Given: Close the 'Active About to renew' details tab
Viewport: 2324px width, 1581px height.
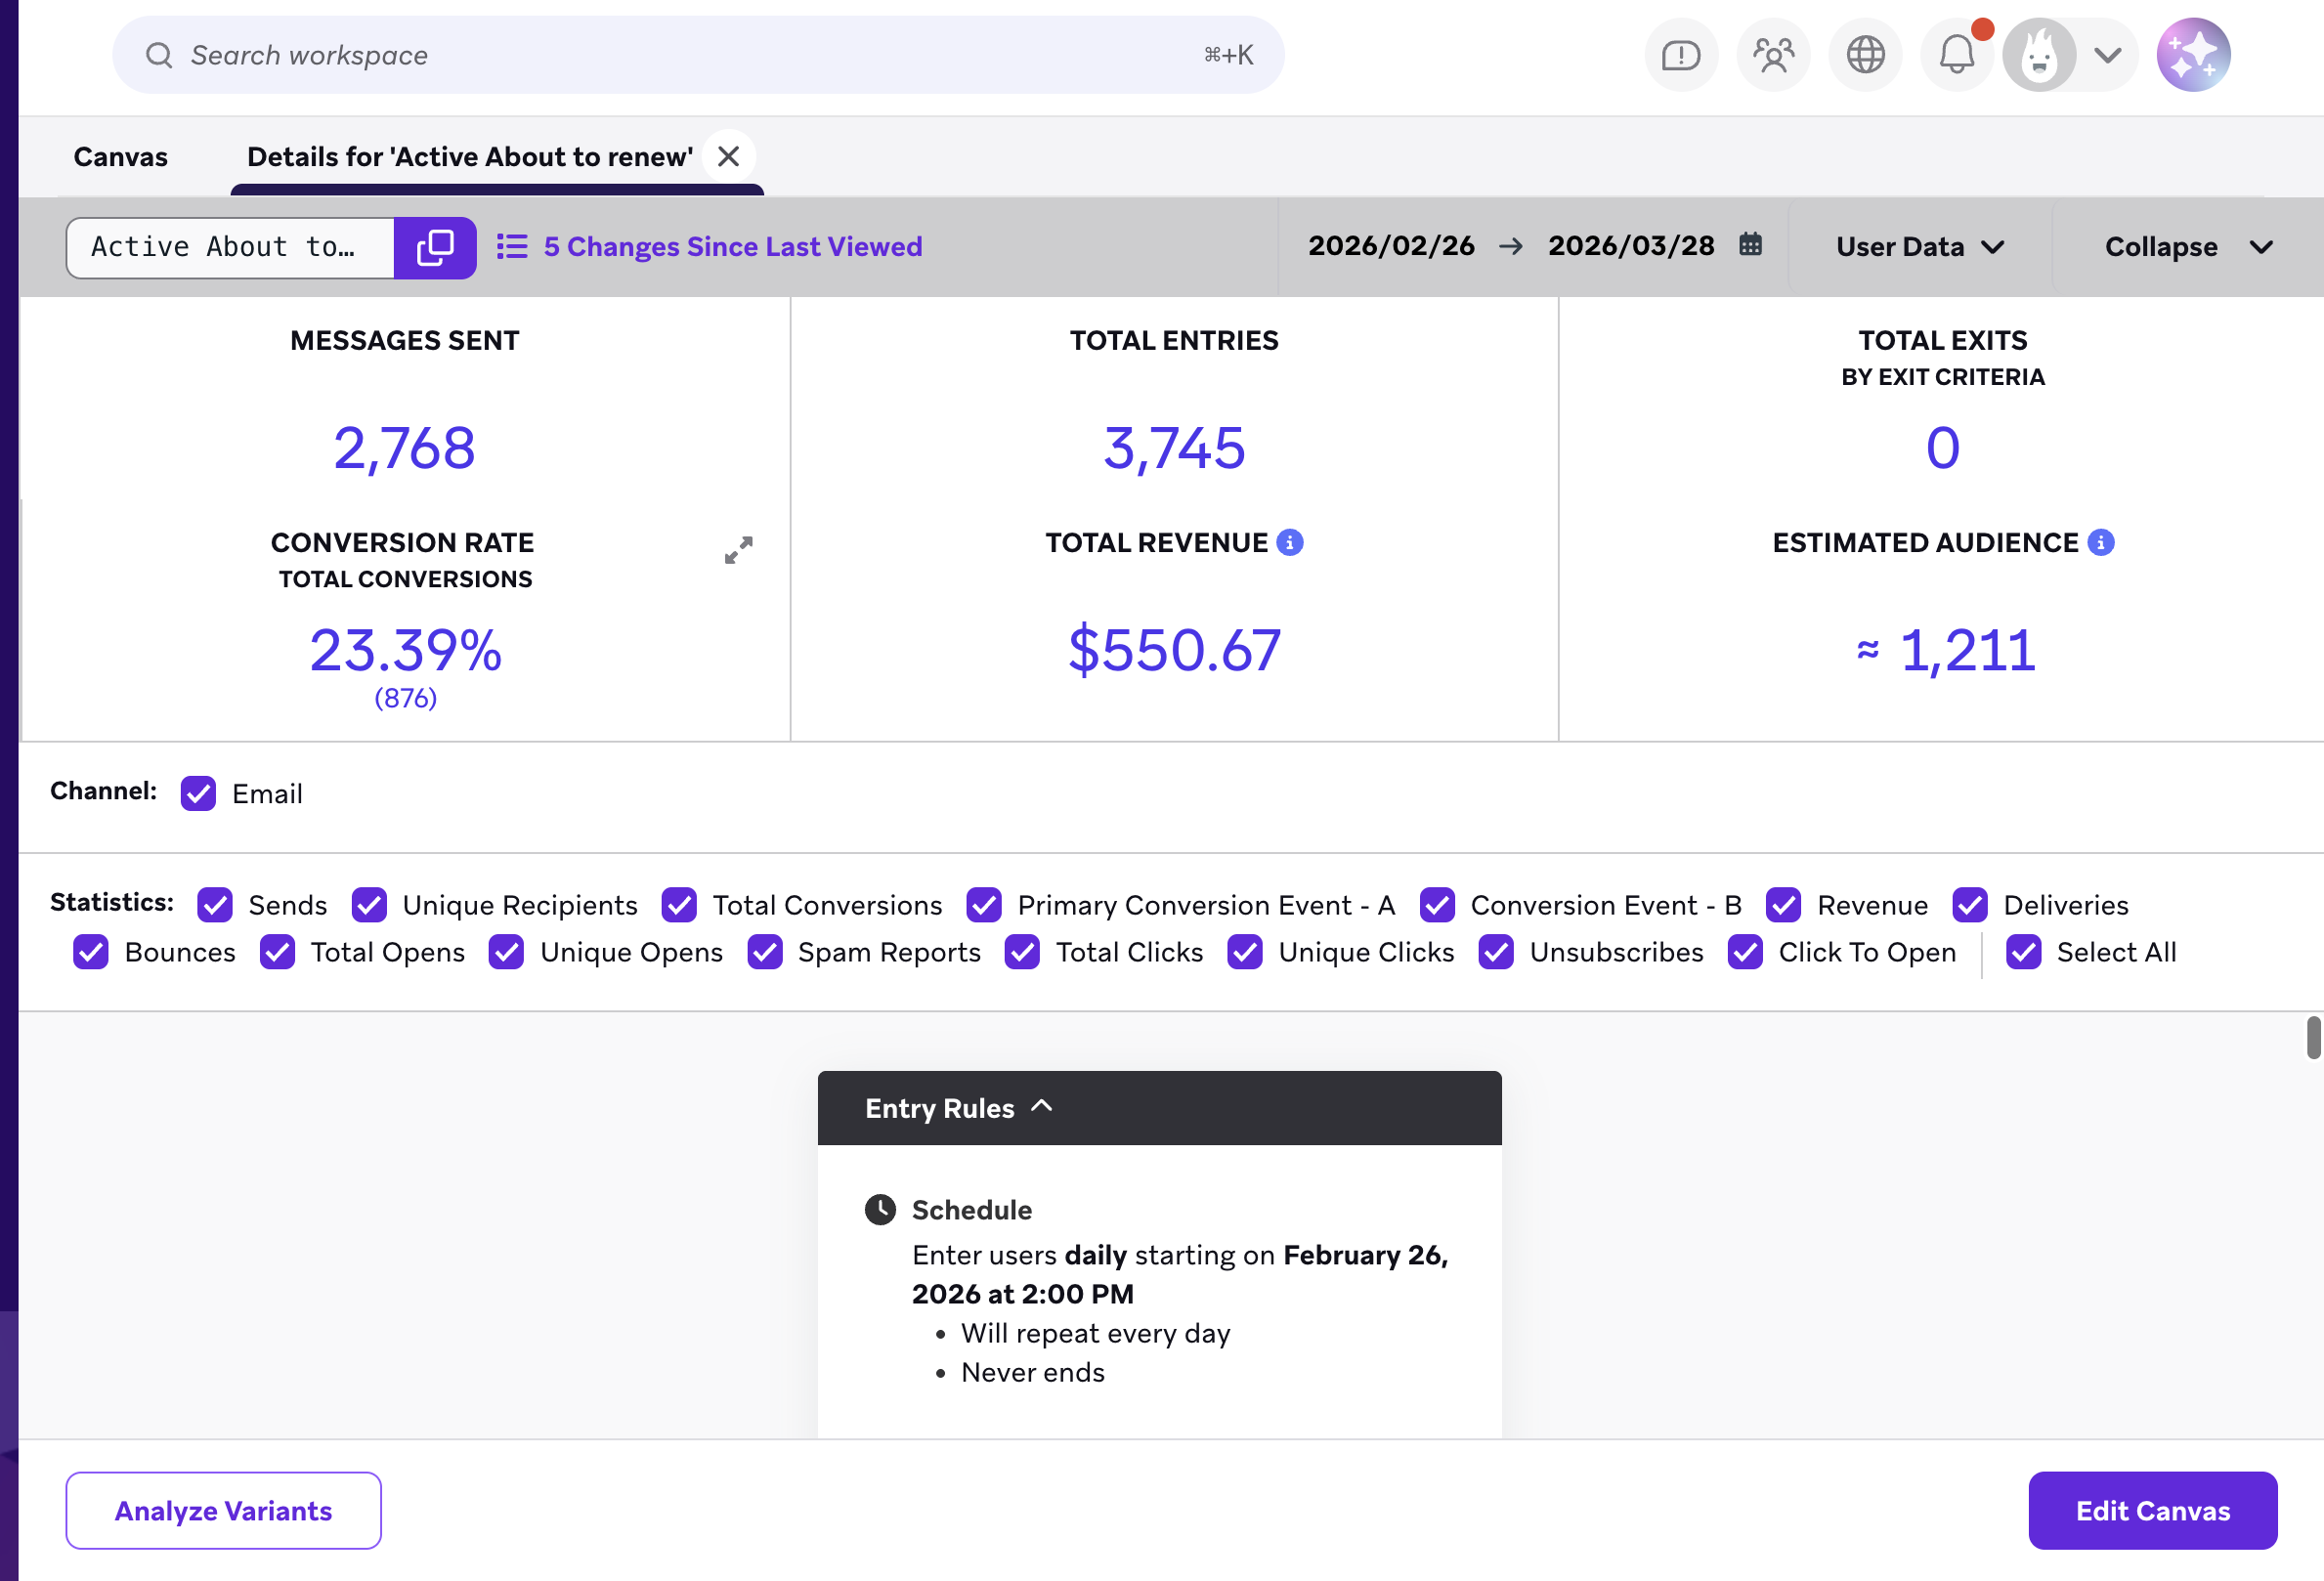Looking at the screenshot, I should (x=729, y=157).
